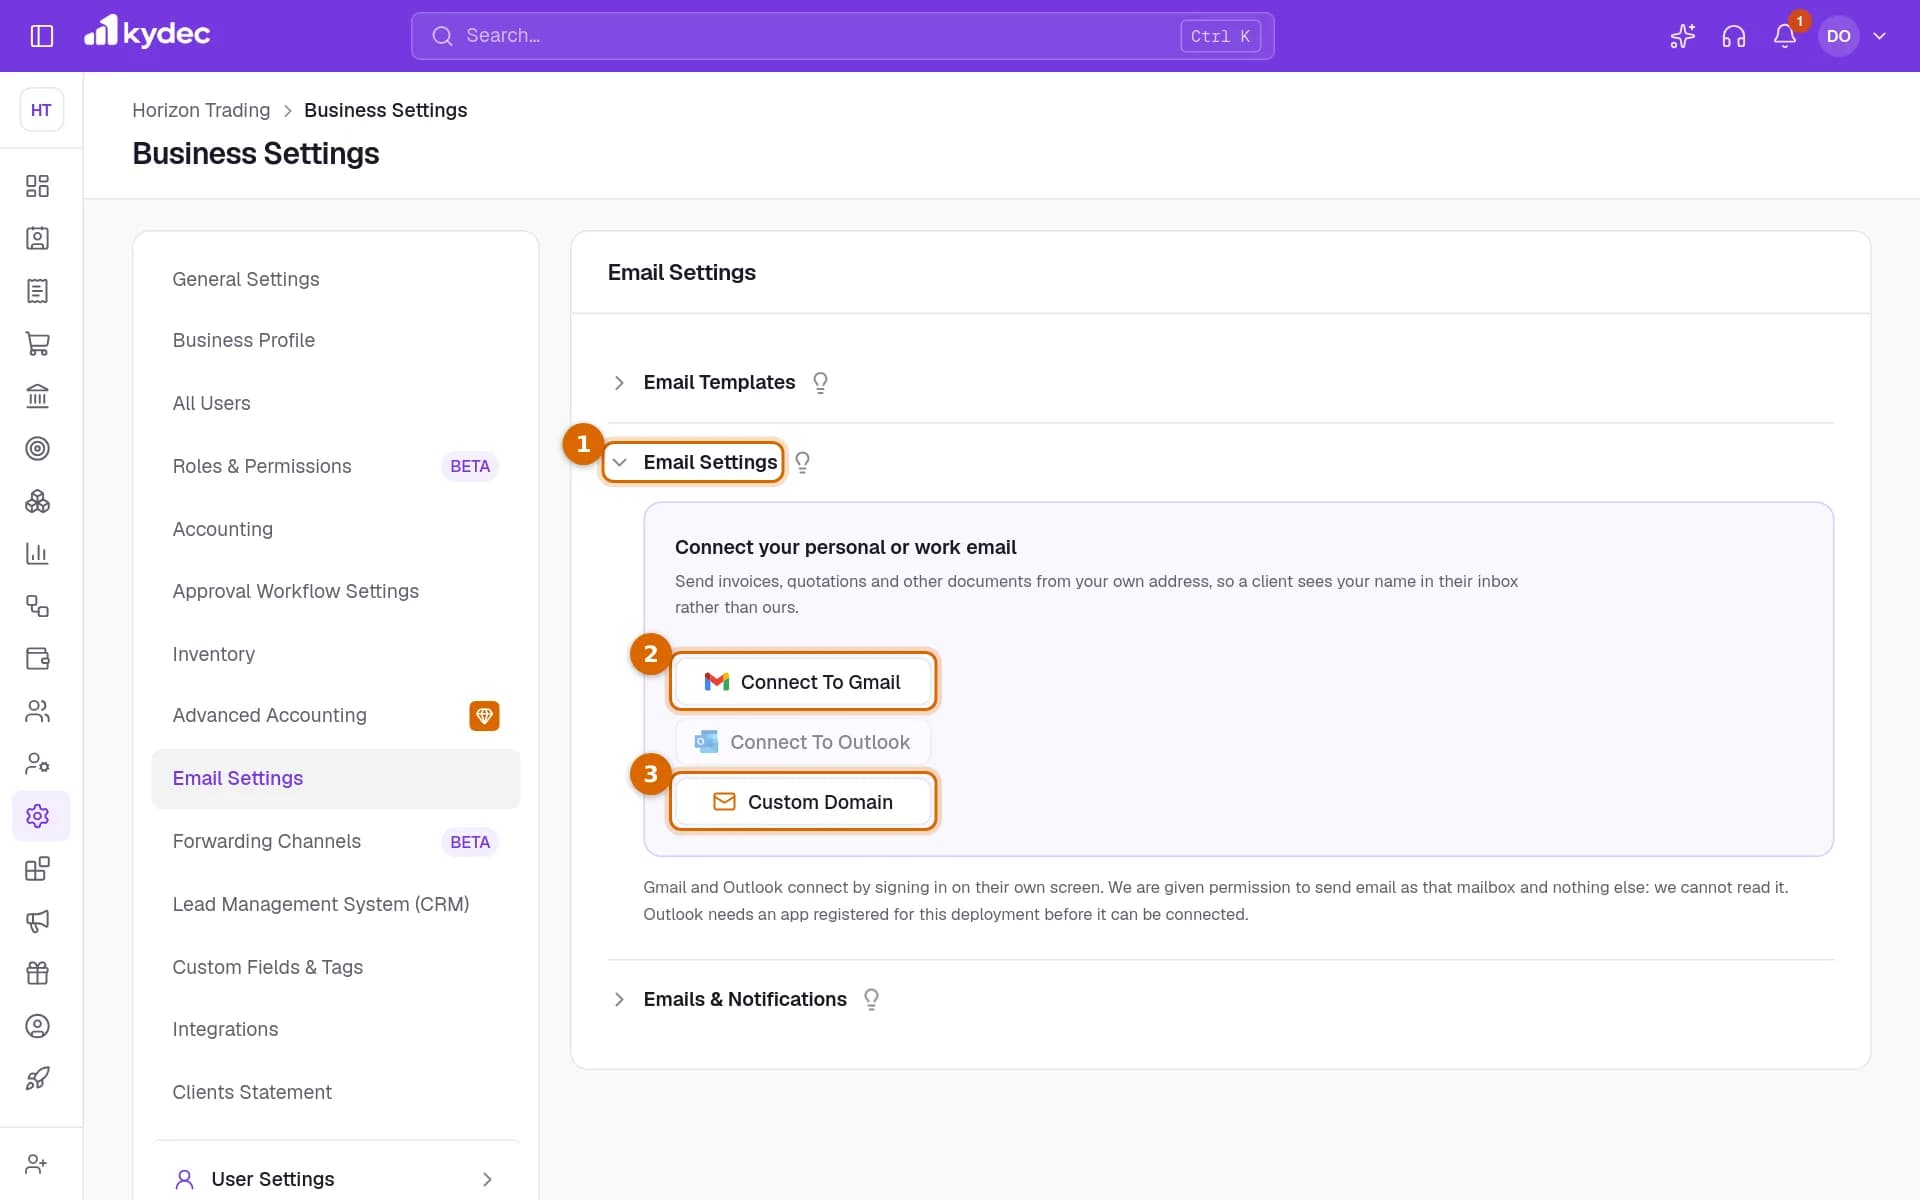
Task: Click the premium diamond badge on Advanced Accounting
Action: (484, 716)
